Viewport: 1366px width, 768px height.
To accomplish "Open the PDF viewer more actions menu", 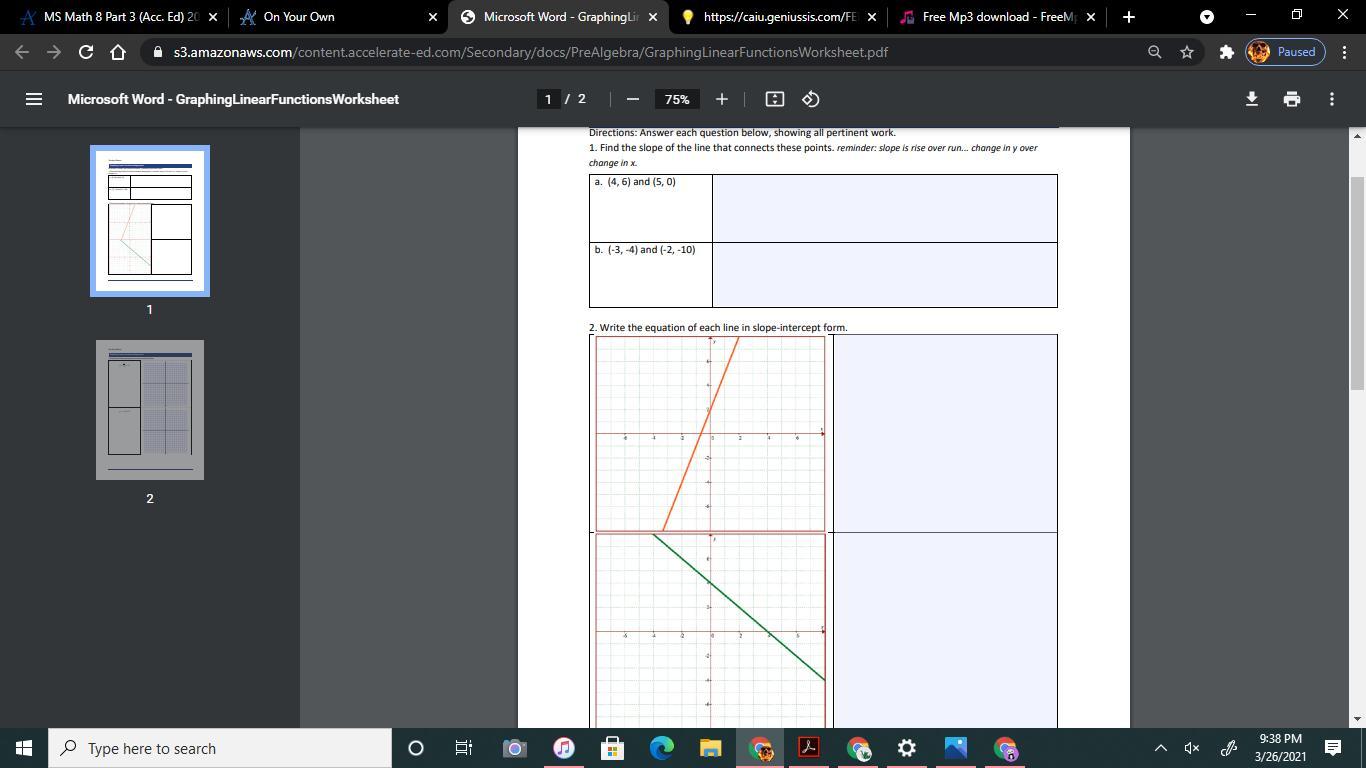I will (1331, 99).
